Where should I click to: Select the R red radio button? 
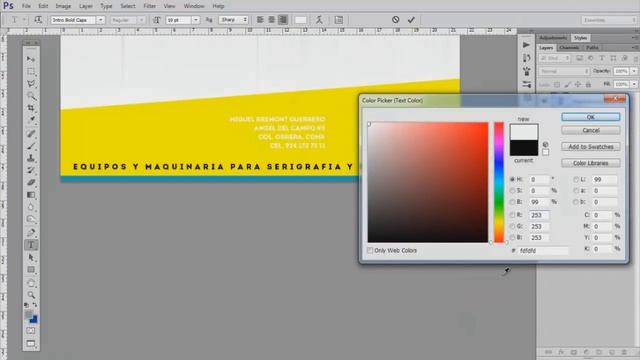pyautogui.click(x=512, y=215)
